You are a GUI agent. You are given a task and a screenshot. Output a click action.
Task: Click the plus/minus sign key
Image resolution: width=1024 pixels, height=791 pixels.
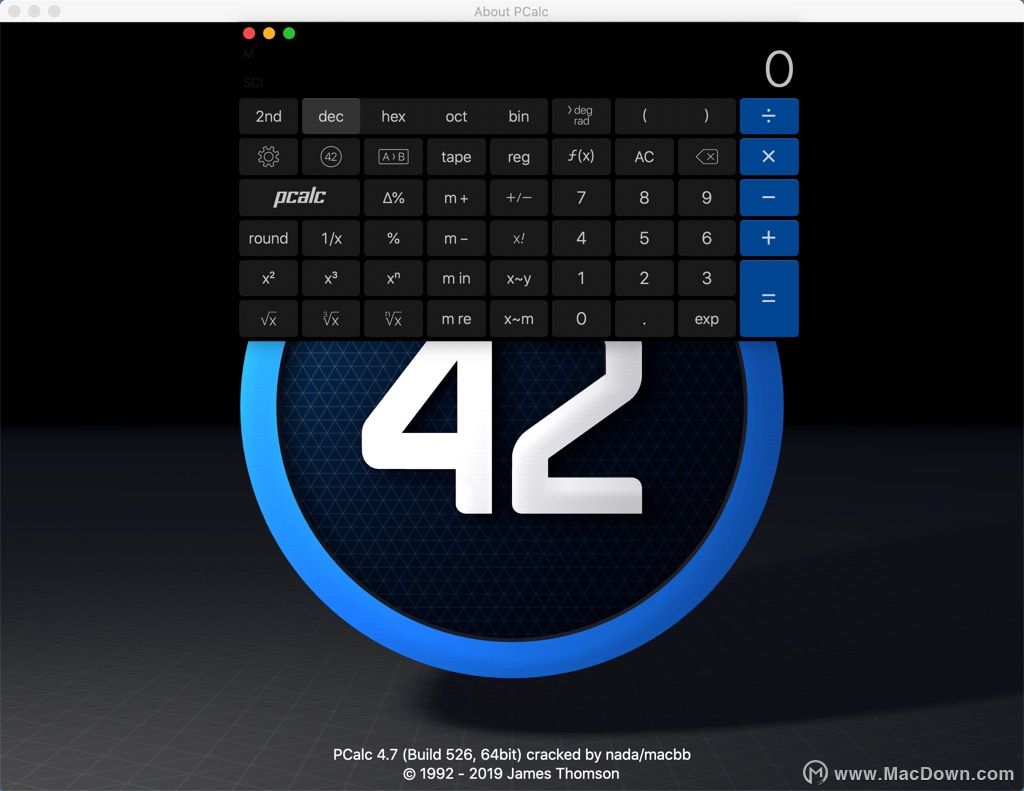tap(519, 197)
